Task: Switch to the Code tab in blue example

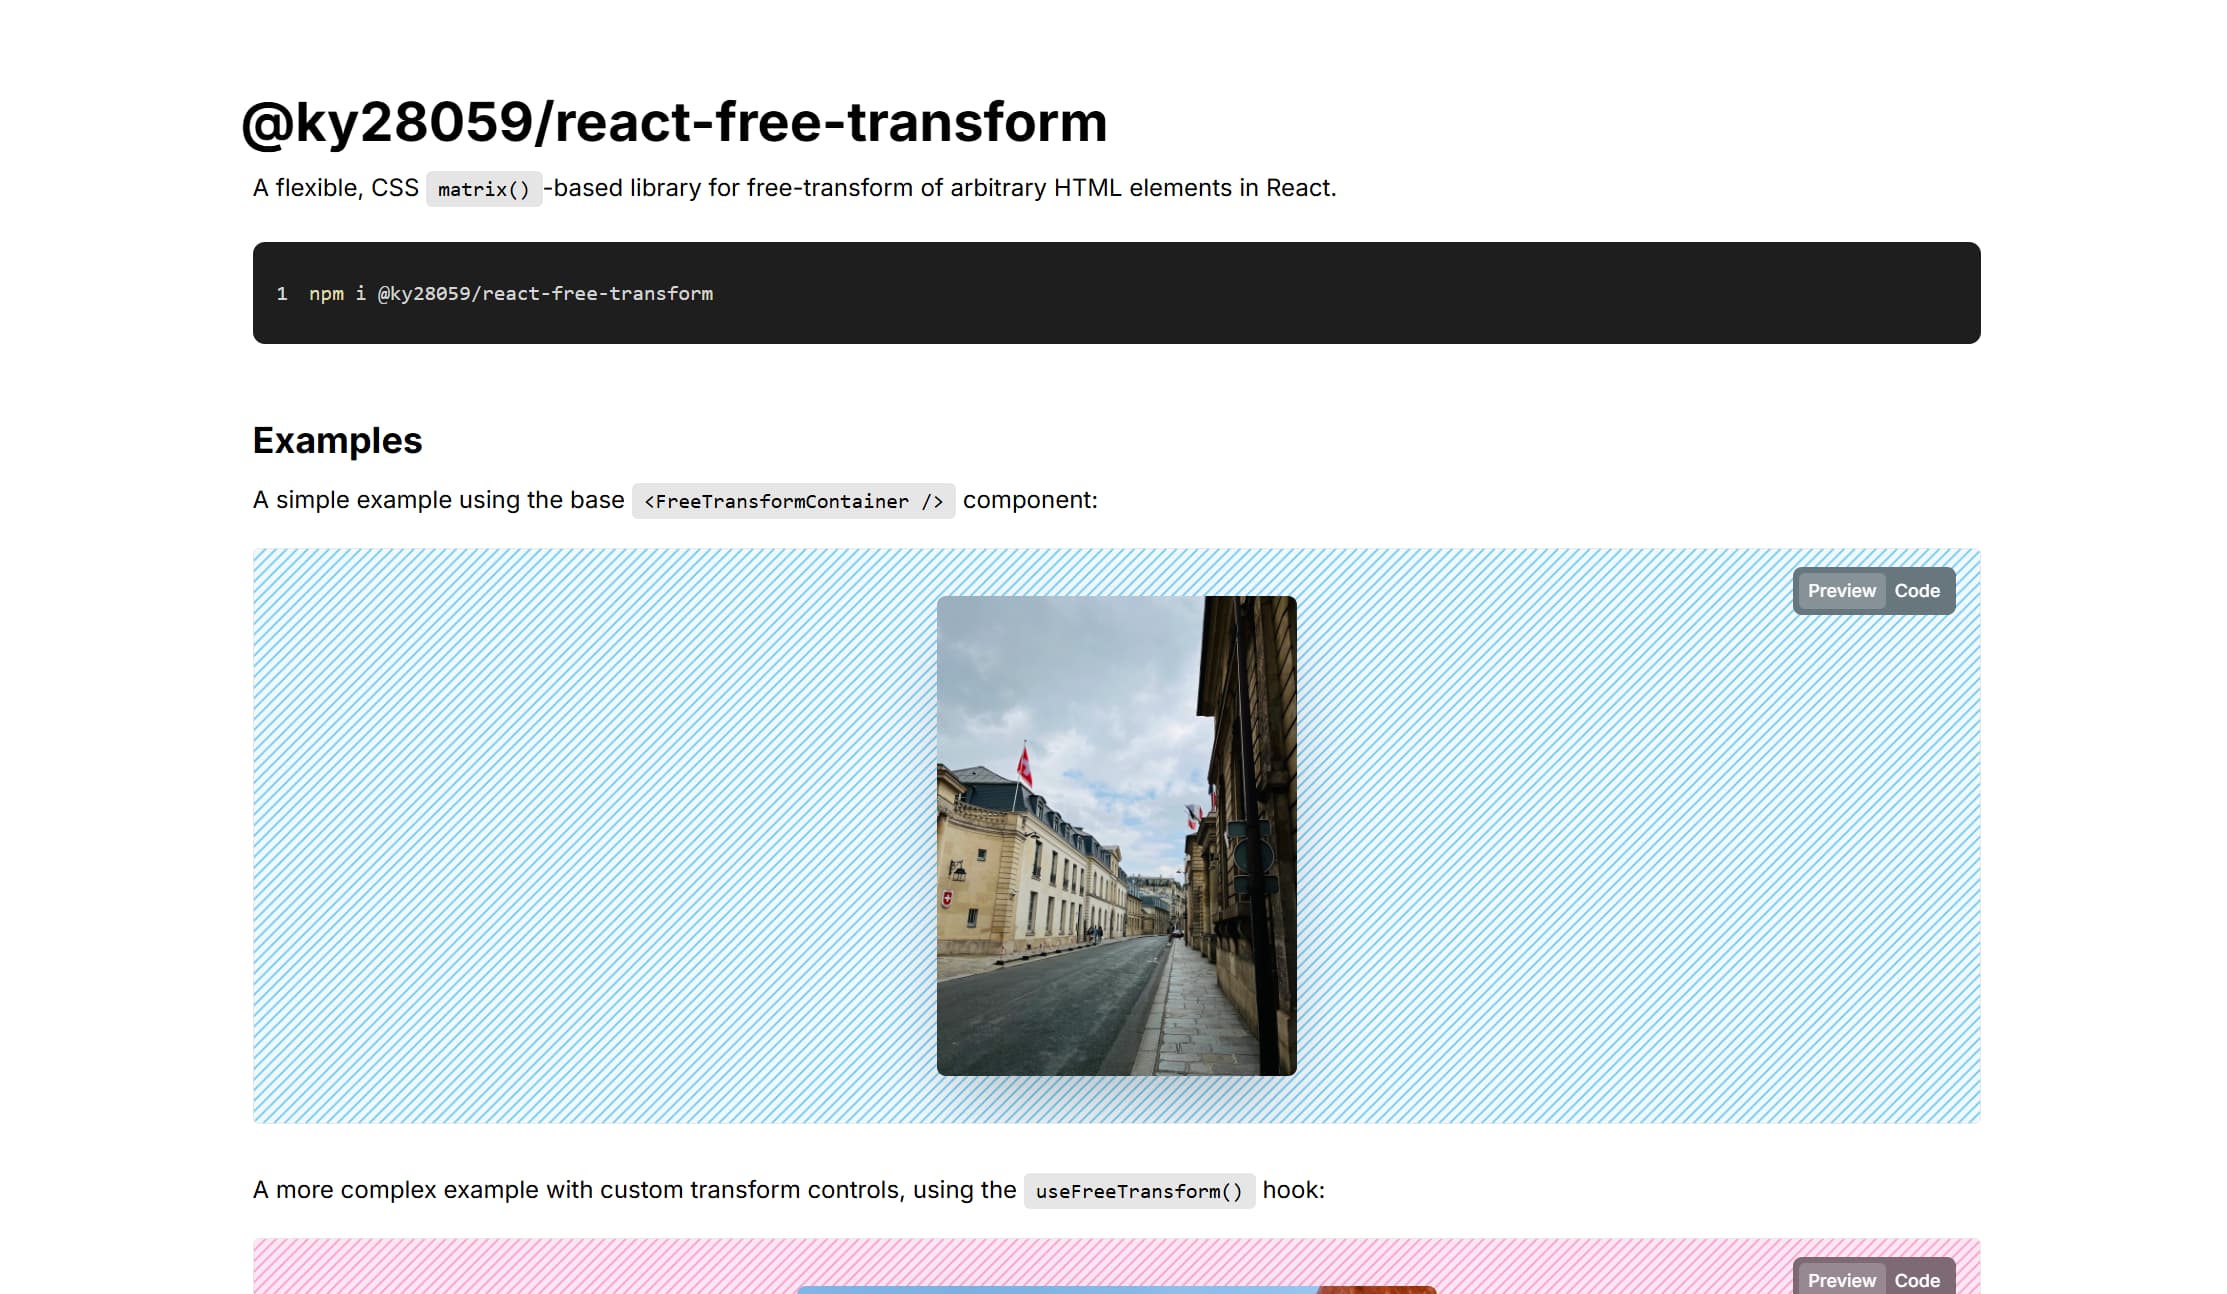Action: [x=1916, y=591]
